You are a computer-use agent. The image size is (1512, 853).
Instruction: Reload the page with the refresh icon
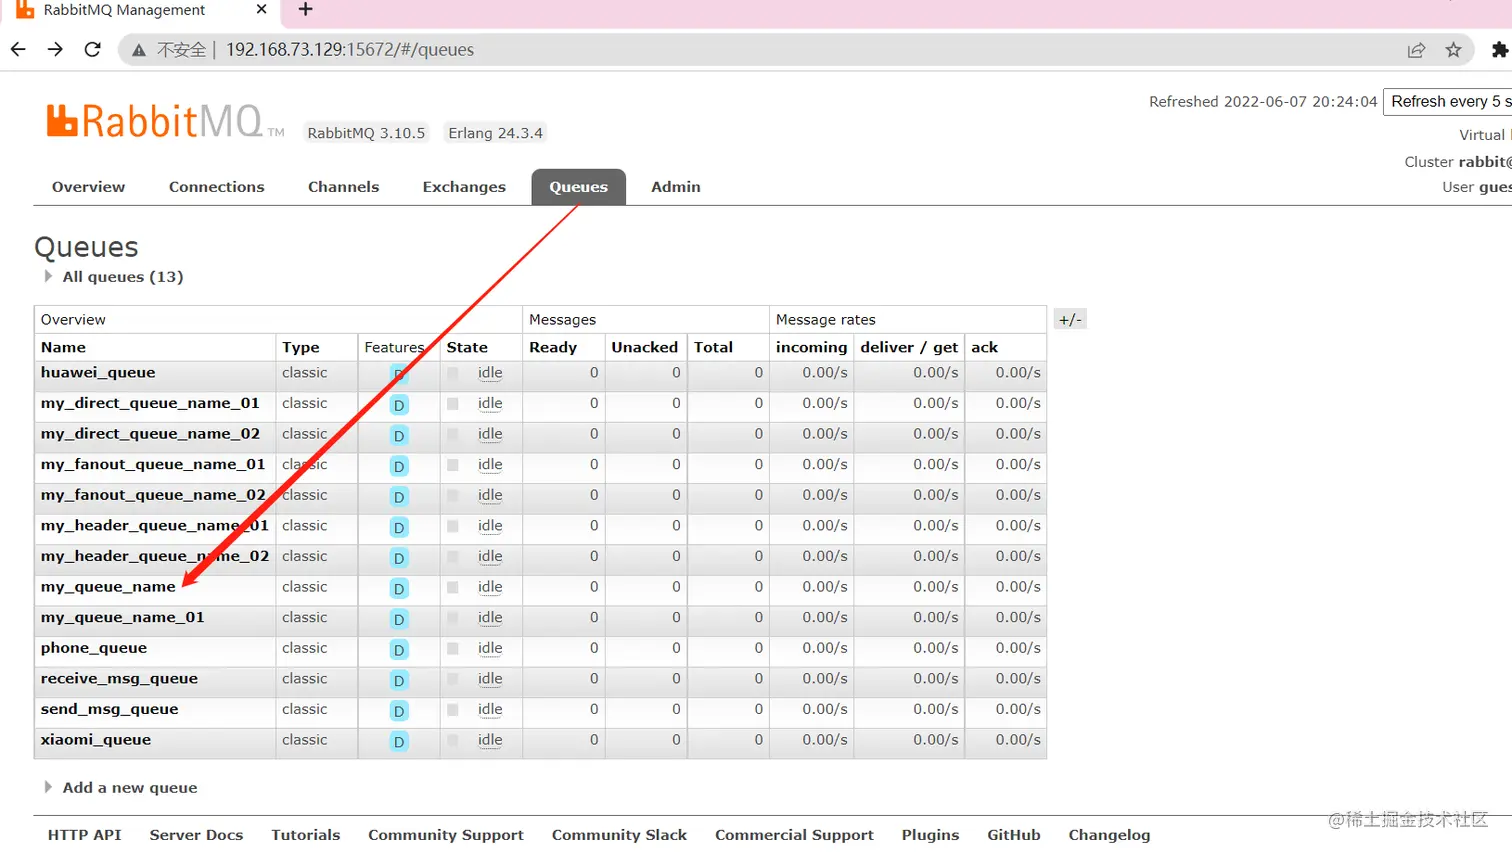pos(93,49)
